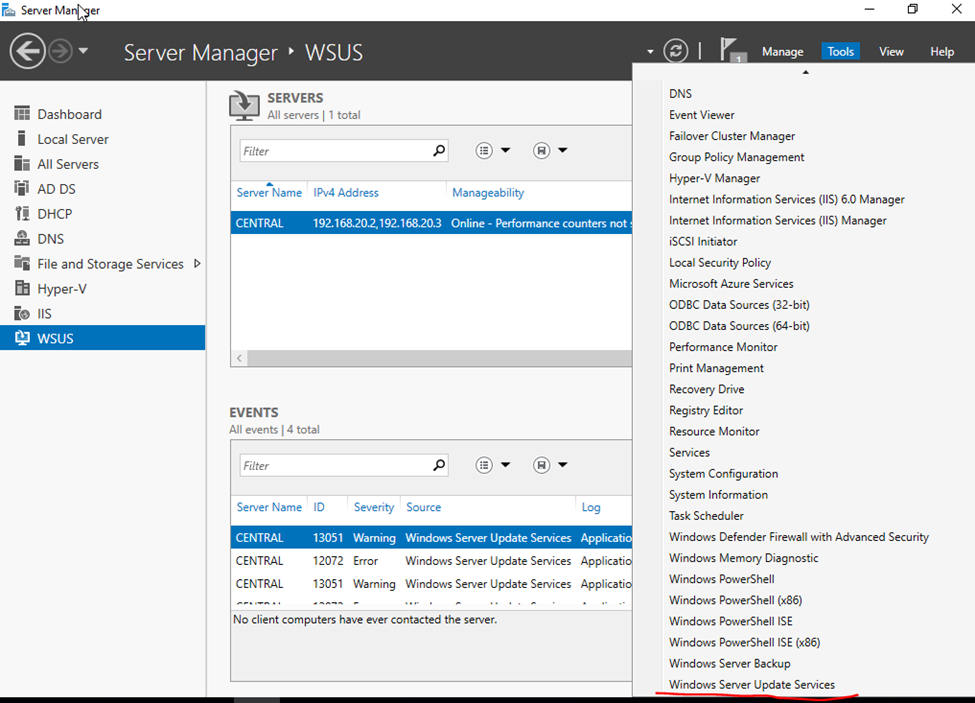This screenshot has width=975, height=703.
Task: Select the Dashboard icon in sidebar
Action: [x=21, y=114]
